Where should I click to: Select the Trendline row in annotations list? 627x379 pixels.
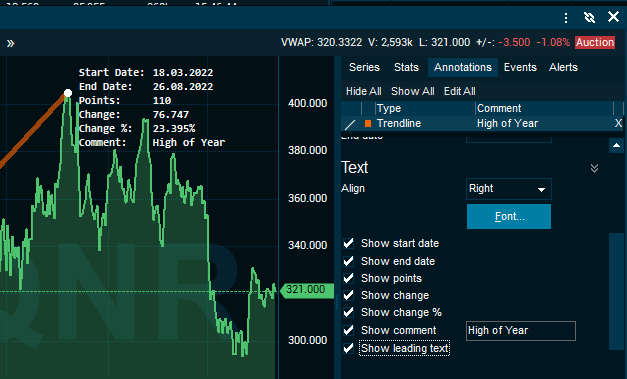tap(482, 123)
